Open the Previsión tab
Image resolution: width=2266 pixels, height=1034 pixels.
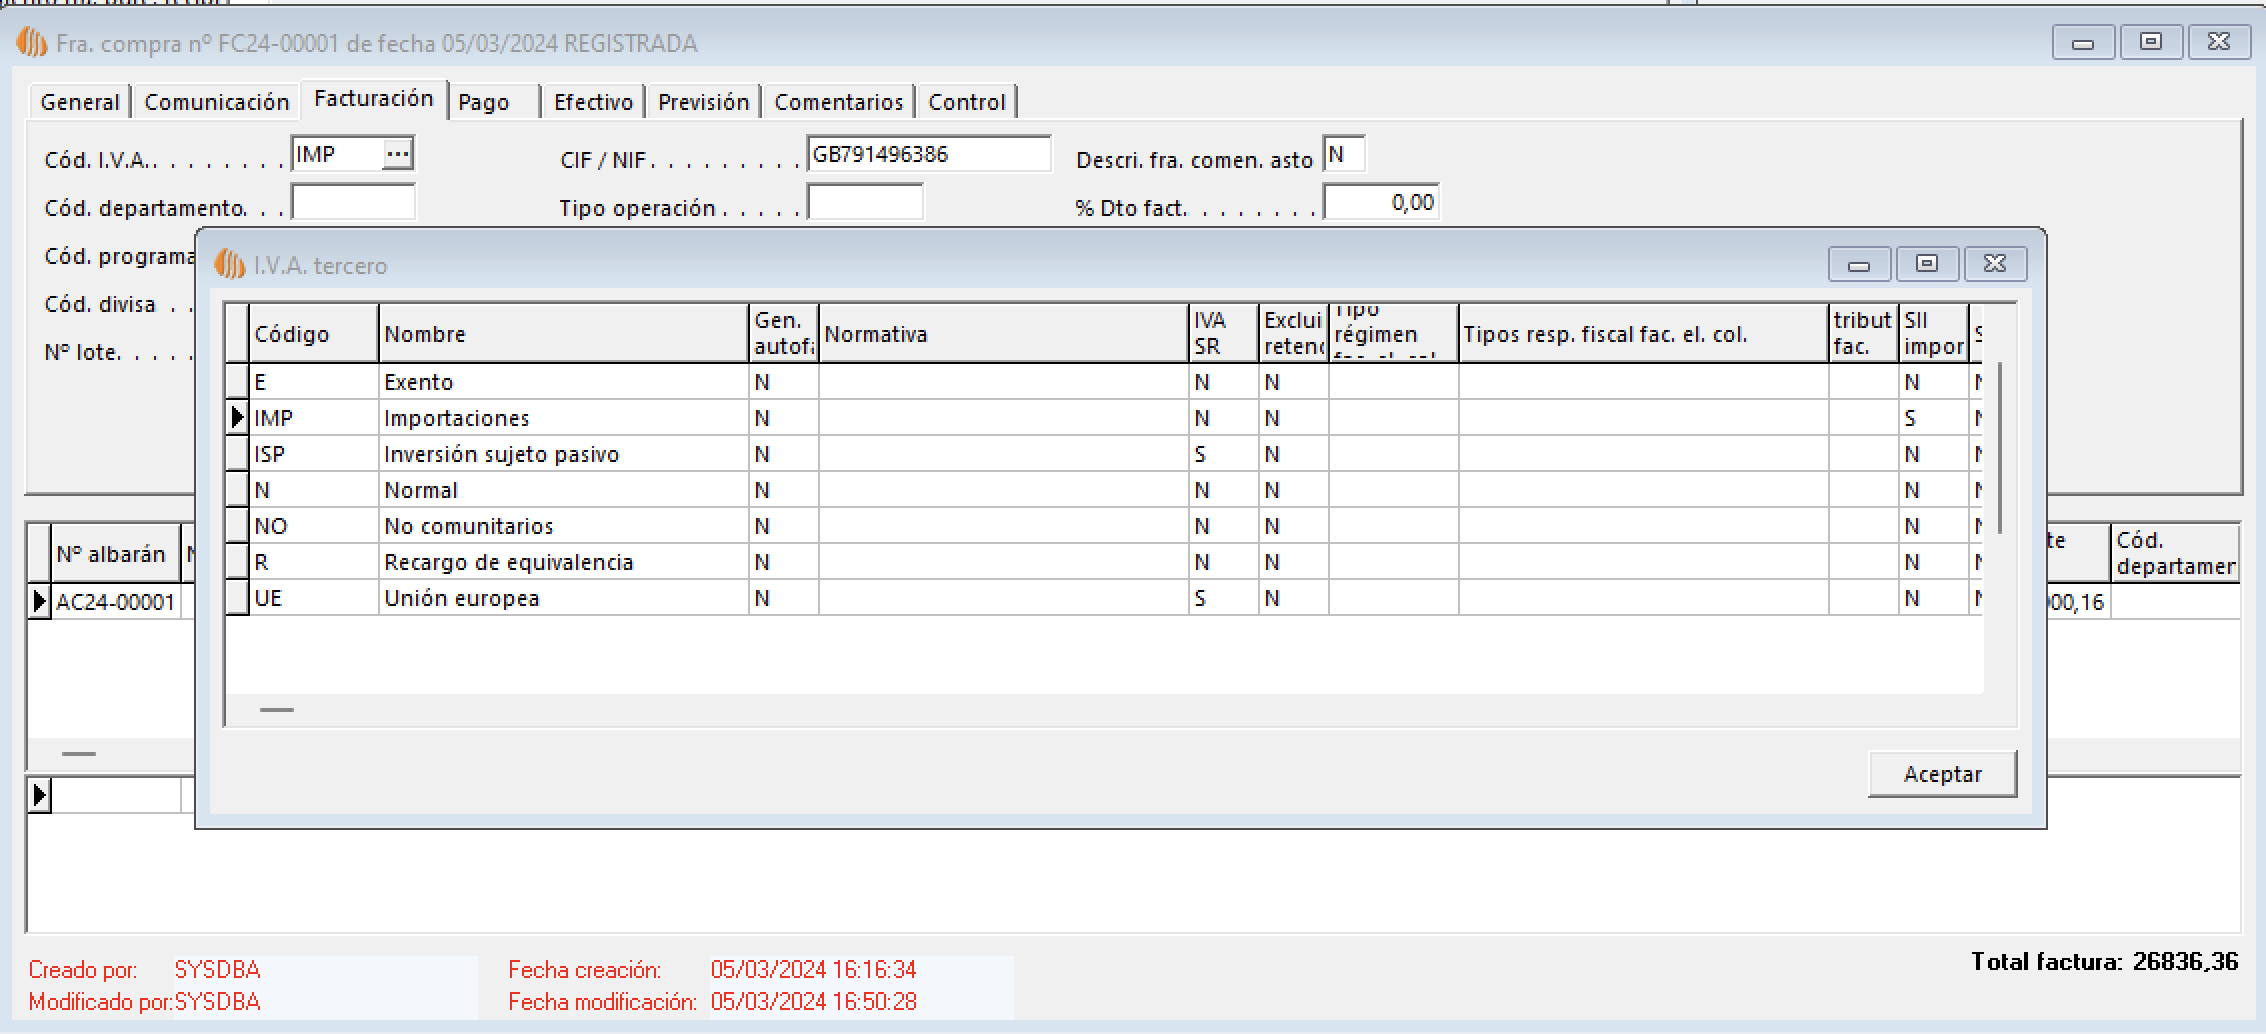coord(703,102)
